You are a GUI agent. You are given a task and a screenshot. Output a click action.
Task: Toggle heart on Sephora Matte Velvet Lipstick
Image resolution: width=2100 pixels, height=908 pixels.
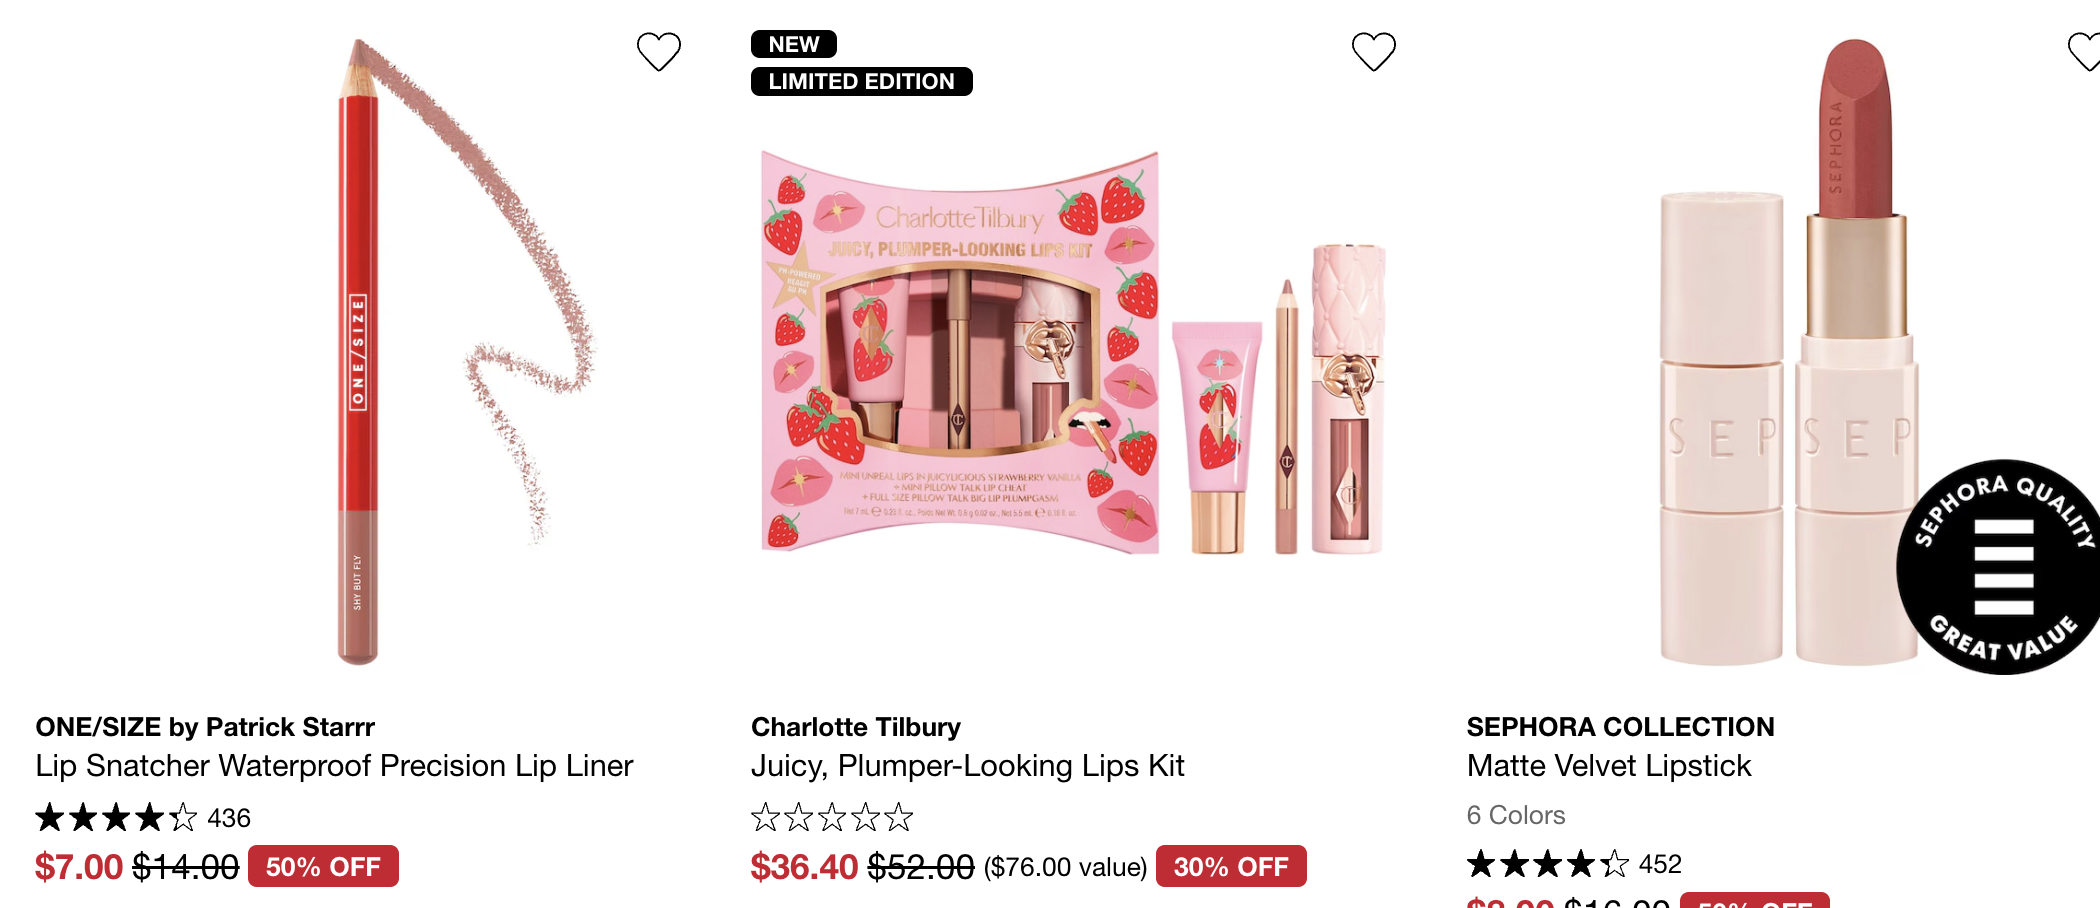2085,52
